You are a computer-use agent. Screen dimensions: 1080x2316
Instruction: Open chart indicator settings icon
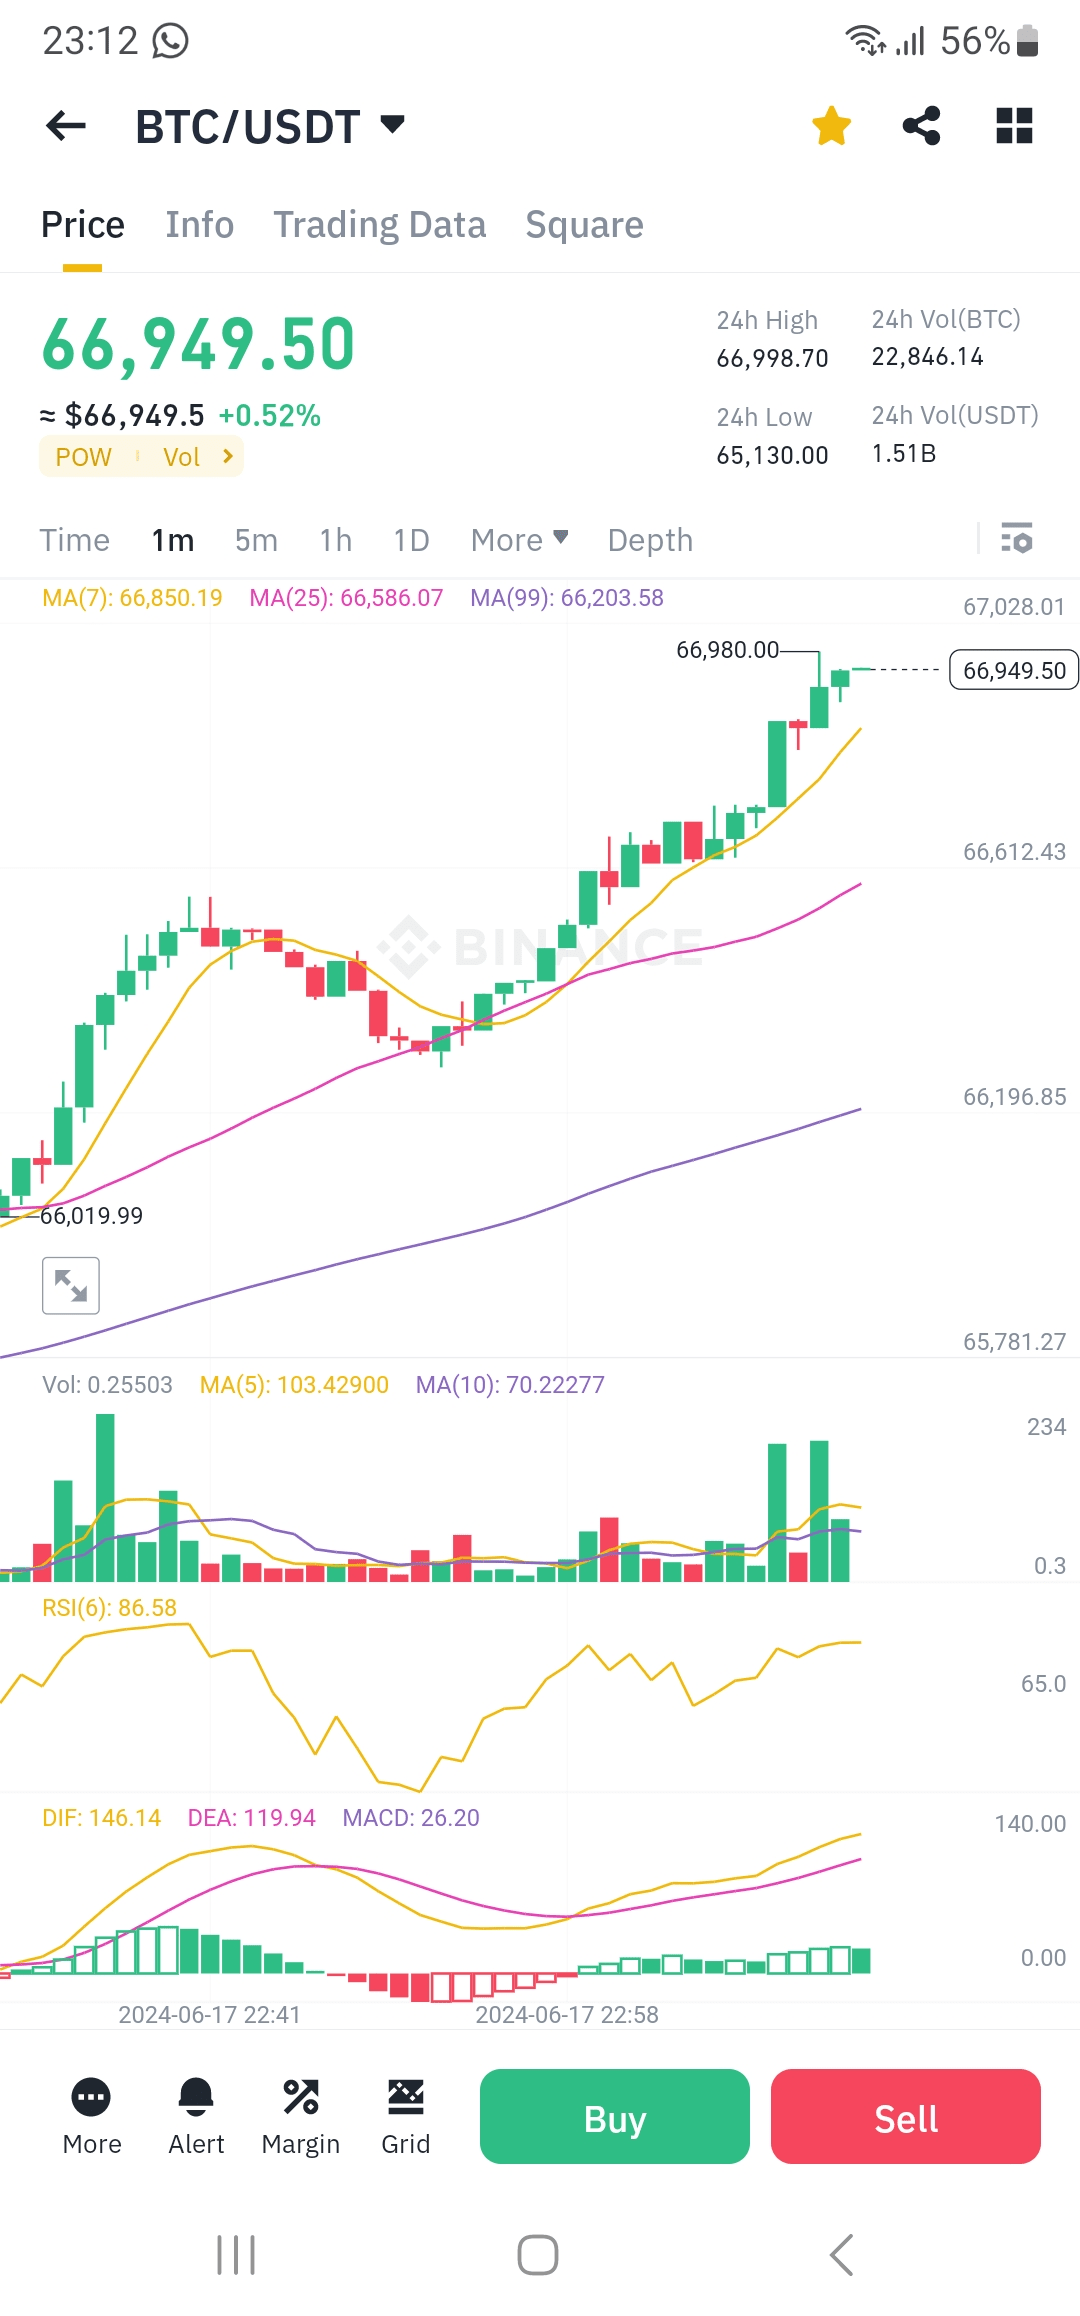coord(1017,539)
